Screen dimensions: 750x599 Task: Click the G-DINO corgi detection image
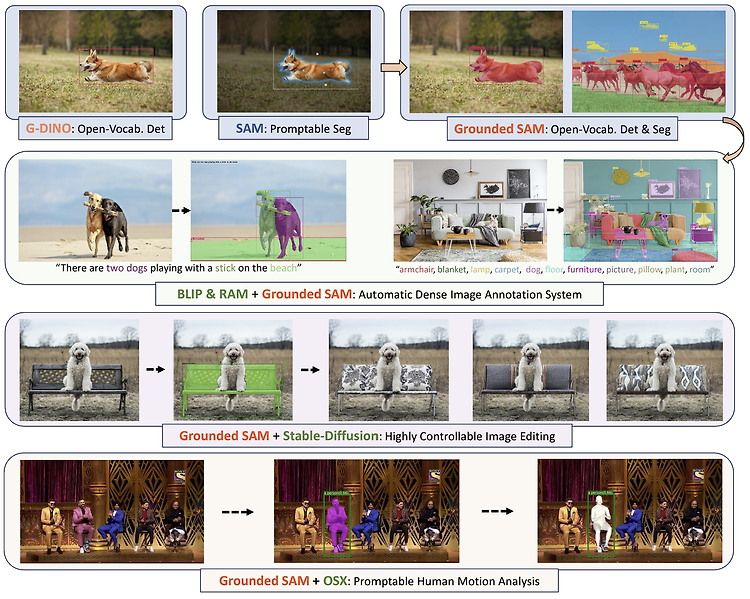(96, 61)
